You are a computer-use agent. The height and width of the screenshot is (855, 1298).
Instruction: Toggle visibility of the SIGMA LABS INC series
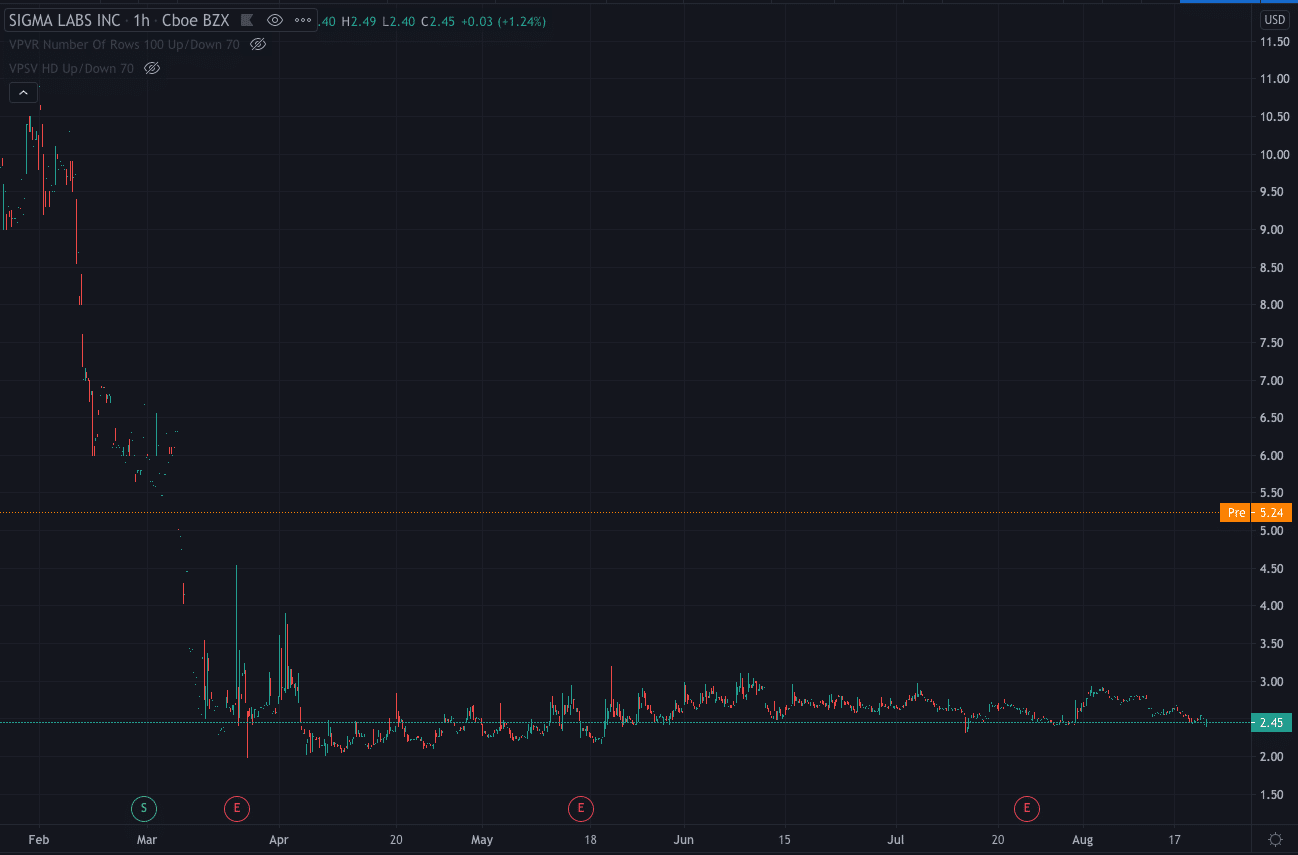(x=275, y=19)
